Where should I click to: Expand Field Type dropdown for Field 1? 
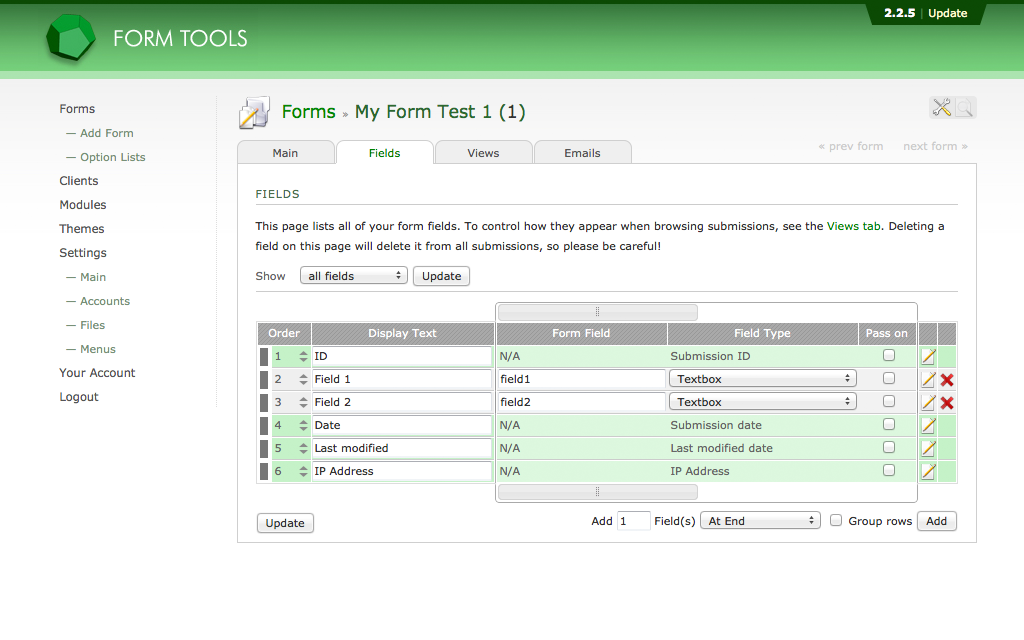pos(763,379)
